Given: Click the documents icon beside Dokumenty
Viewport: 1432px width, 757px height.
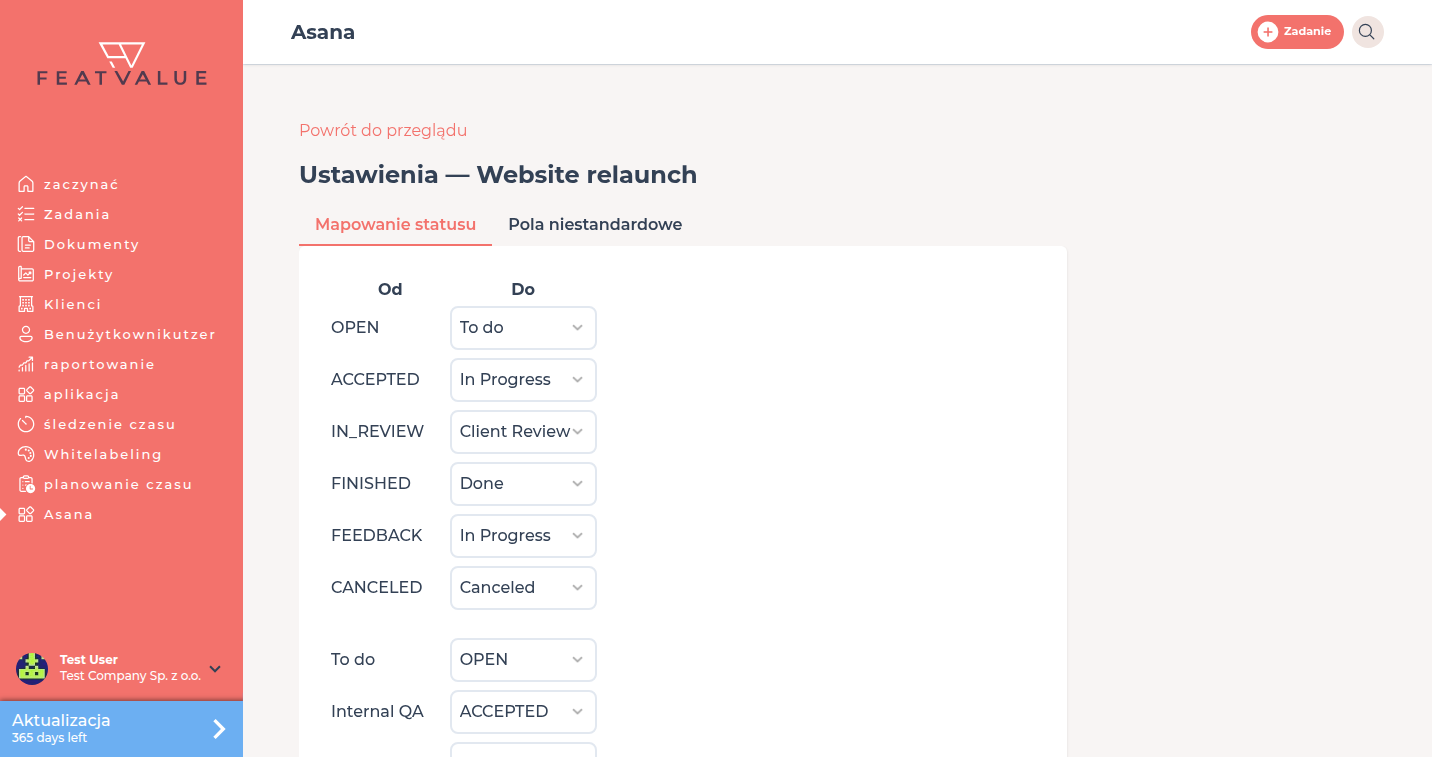Looking at the screenshot, I should (26, 244).
